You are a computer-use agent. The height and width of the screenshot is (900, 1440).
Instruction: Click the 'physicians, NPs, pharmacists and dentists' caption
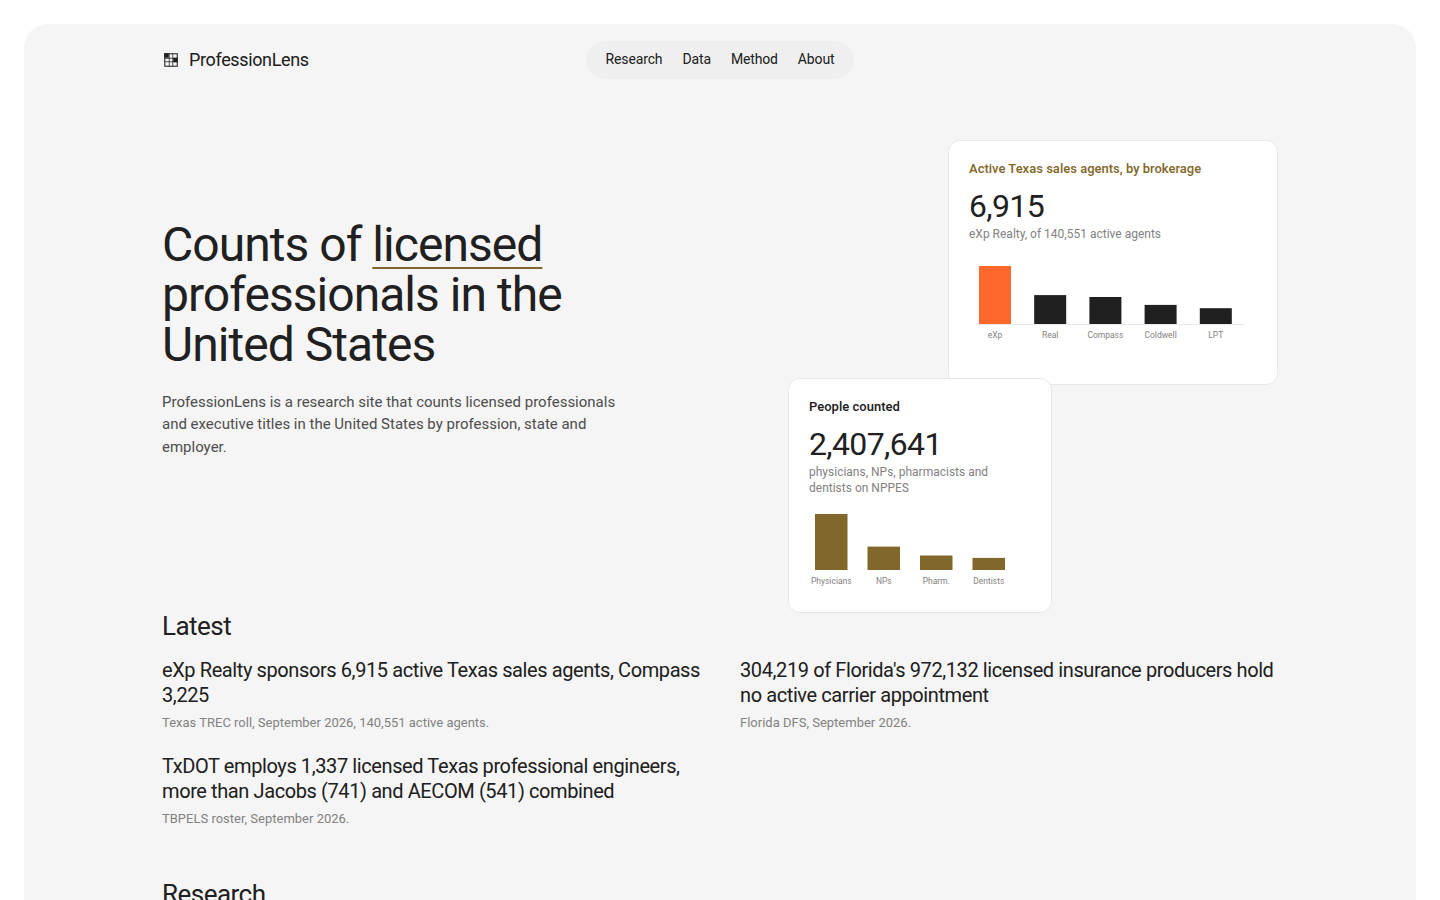coord(898,480)
